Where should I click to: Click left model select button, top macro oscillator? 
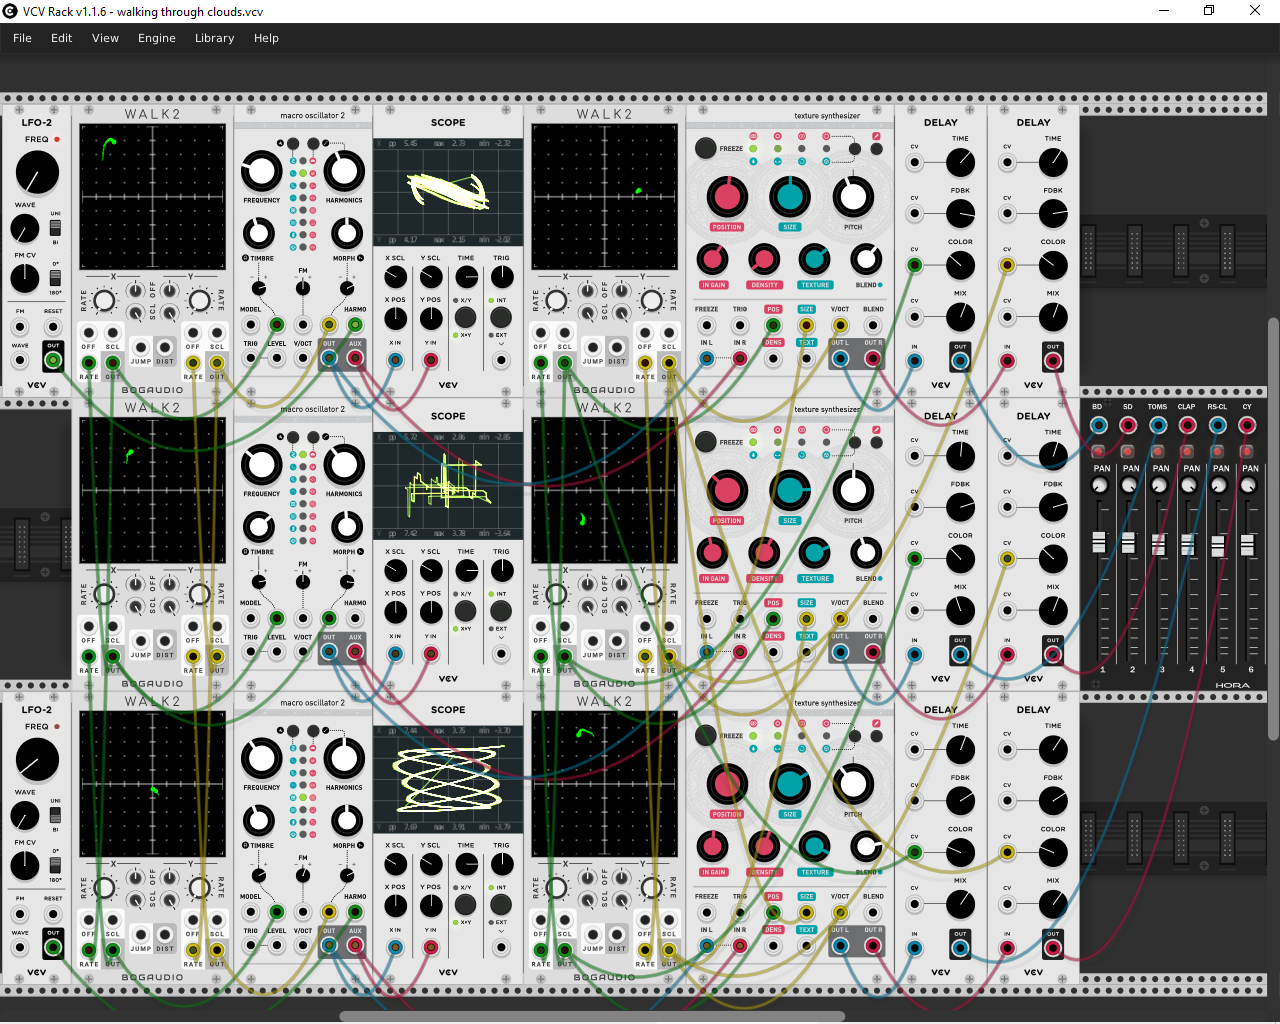(293, 144)
